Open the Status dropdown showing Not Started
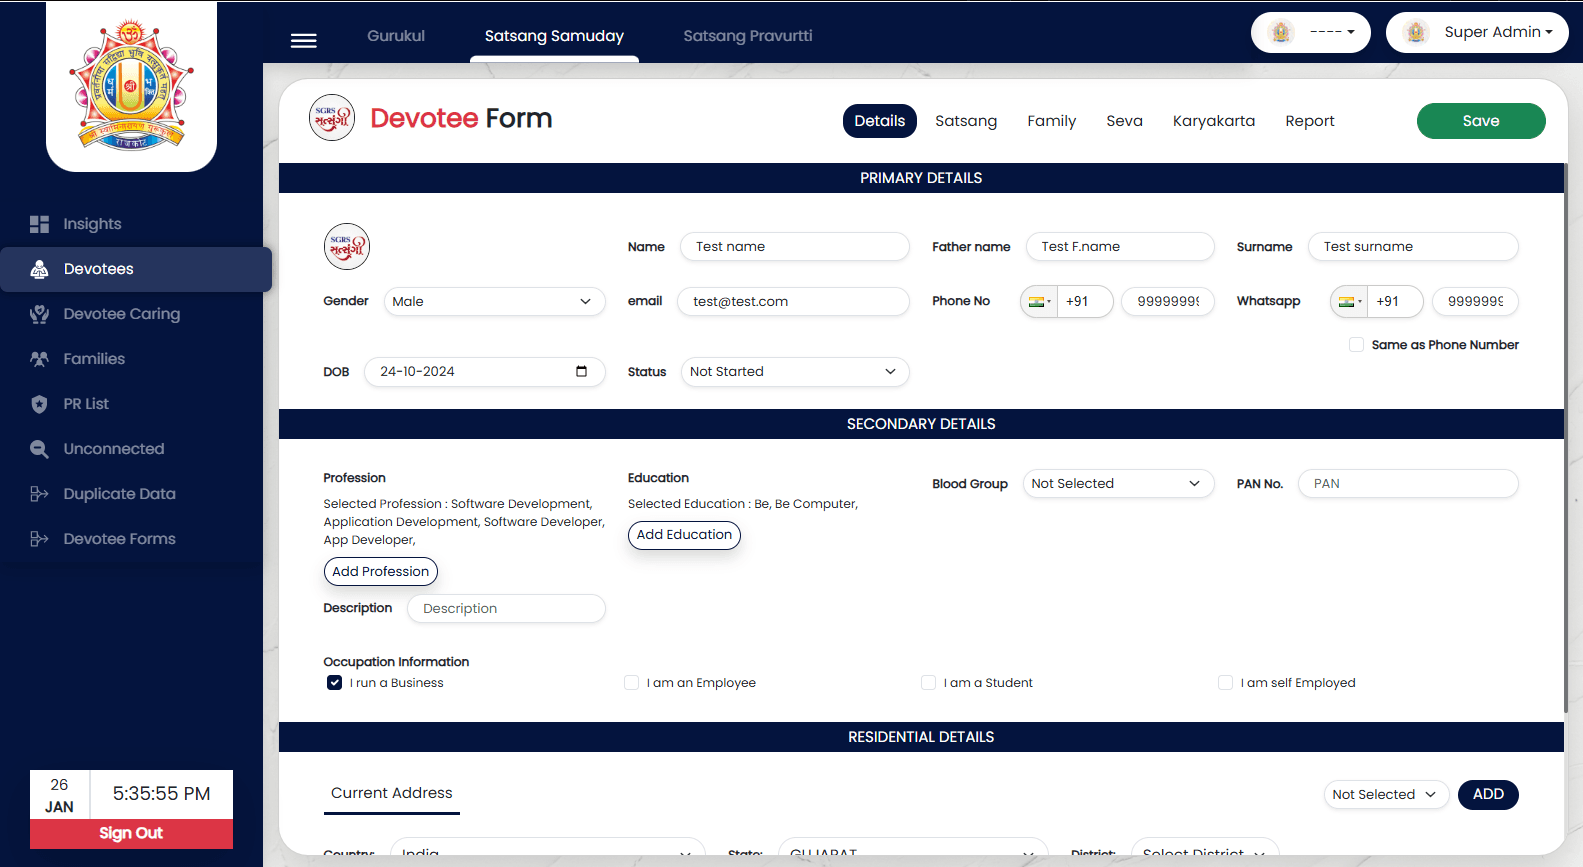The image size is (1583, 867). pyautogui.click(x=794, y=372)
